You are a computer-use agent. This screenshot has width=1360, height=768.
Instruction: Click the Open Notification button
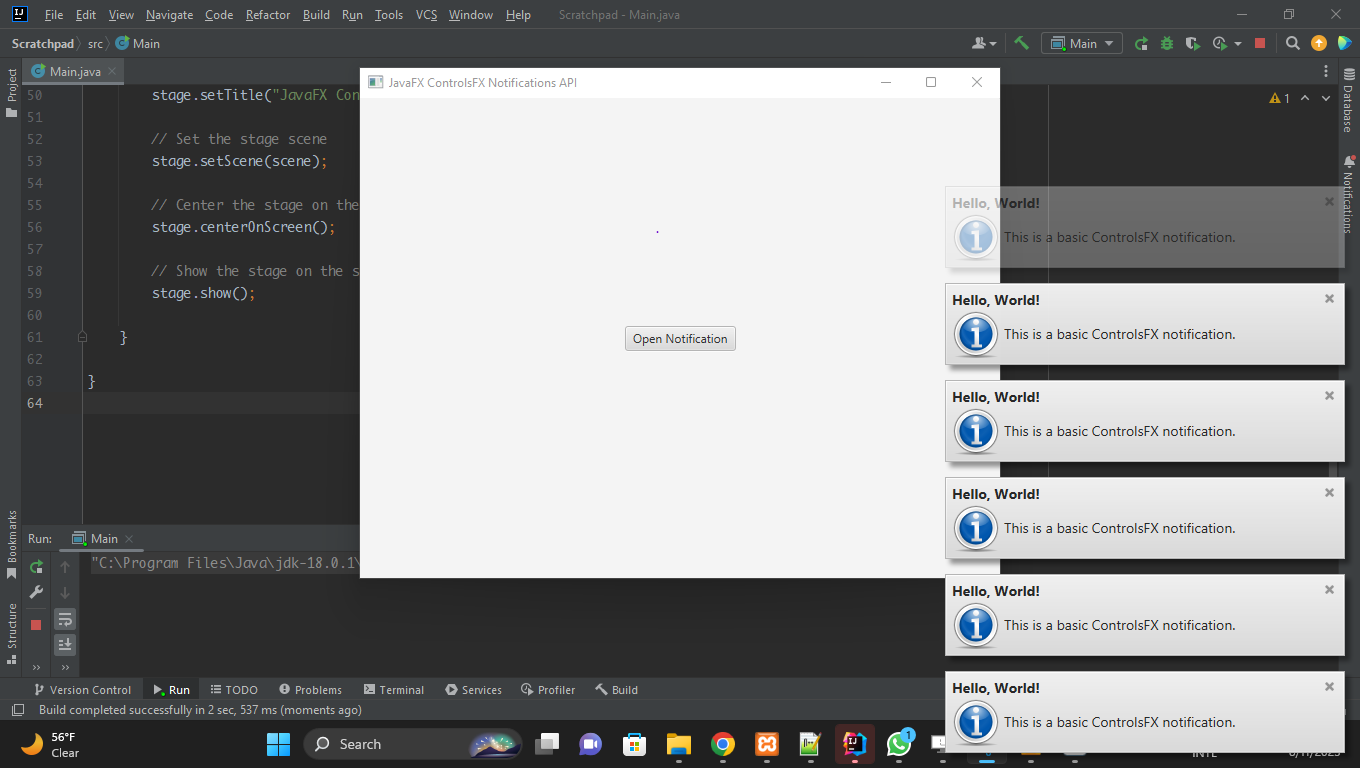680,339
